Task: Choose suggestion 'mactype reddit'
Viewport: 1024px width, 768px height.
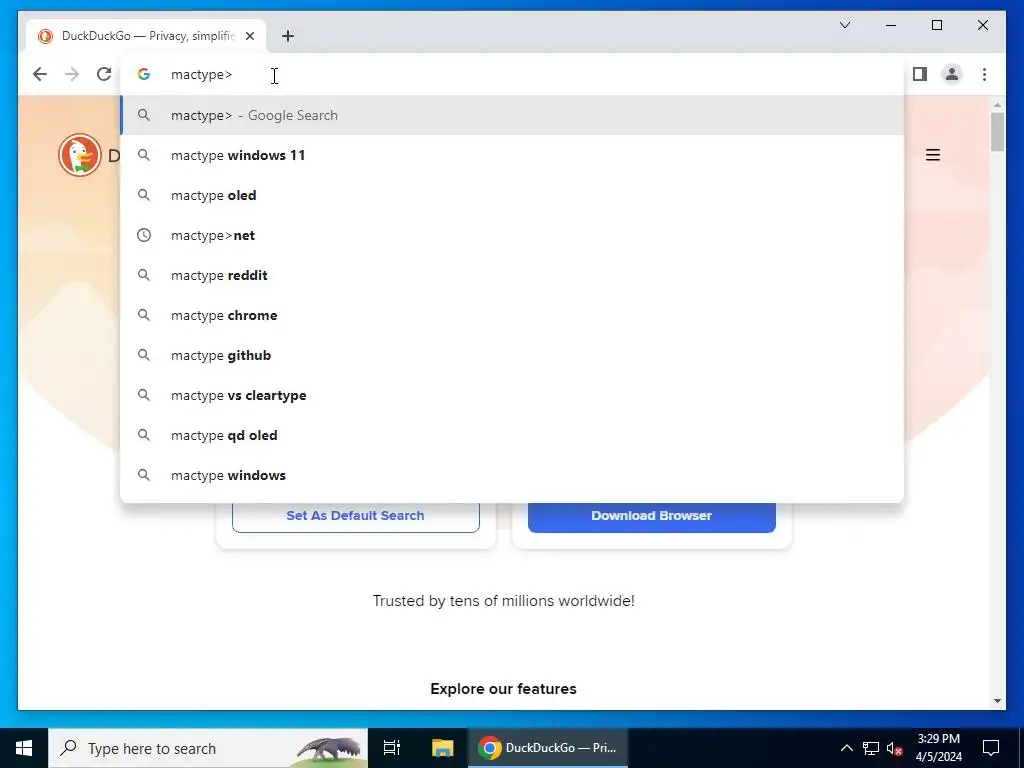Action: click(x=513, y=275)
